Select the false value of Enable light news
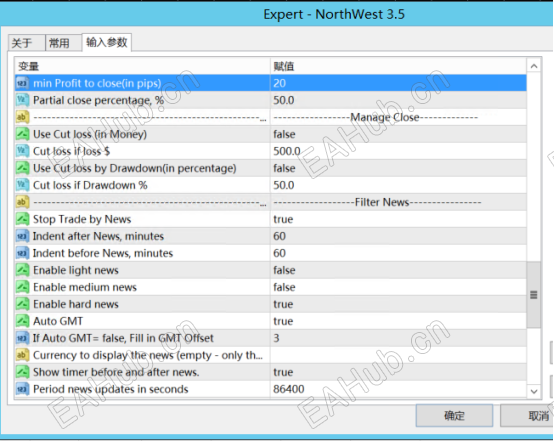Screen dimensions: 554x442 click(x=284, y=270)
